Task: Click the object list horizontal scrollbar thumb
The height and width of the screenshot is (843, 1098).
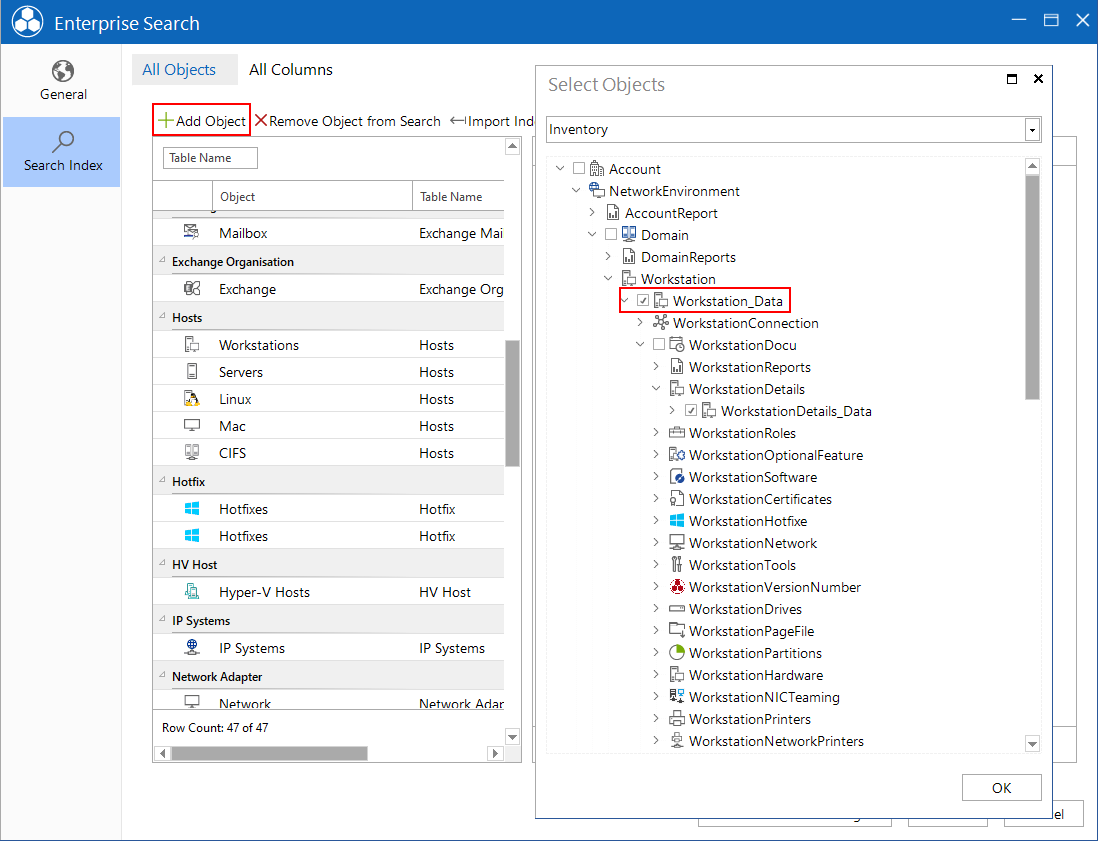Action: point(270,753)
